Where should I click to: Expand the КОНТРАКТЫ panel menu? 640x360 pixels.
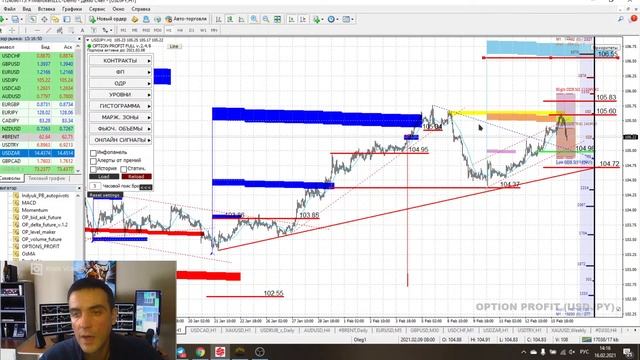[120, 60]
